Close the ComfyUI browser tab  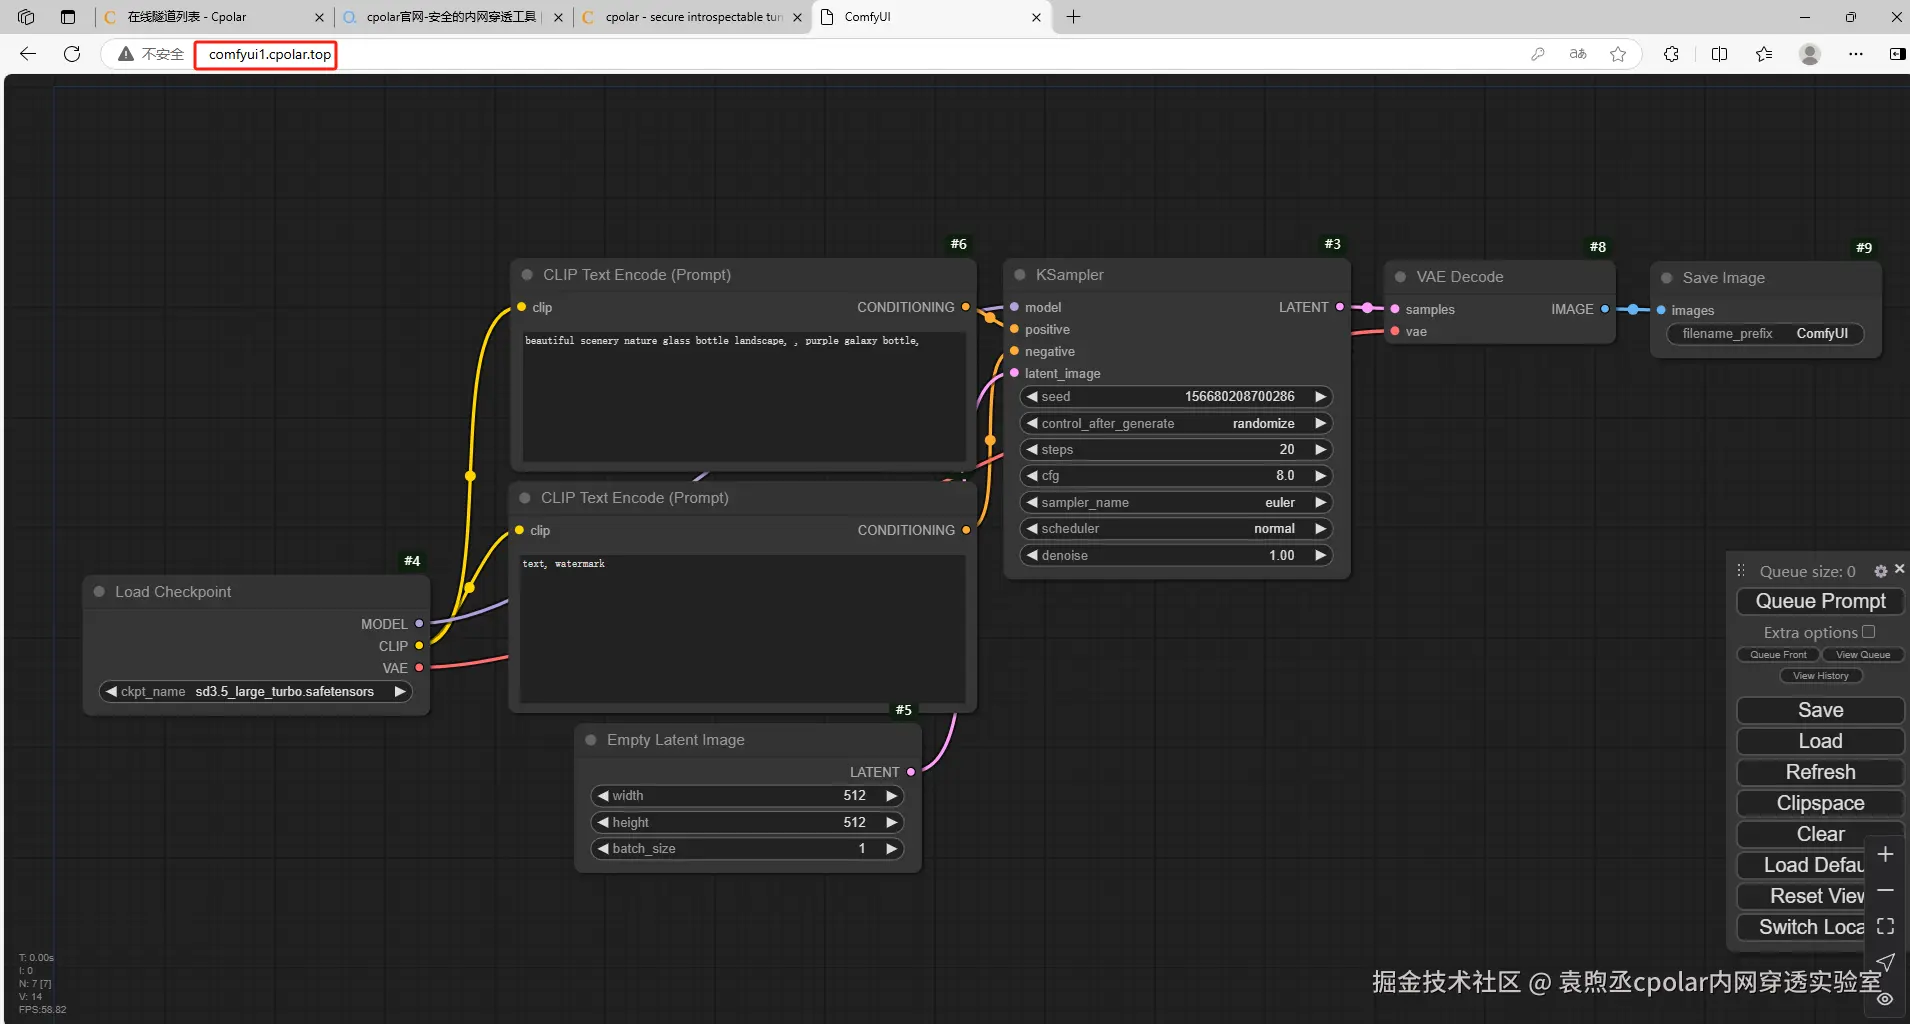click(1036, 17)
